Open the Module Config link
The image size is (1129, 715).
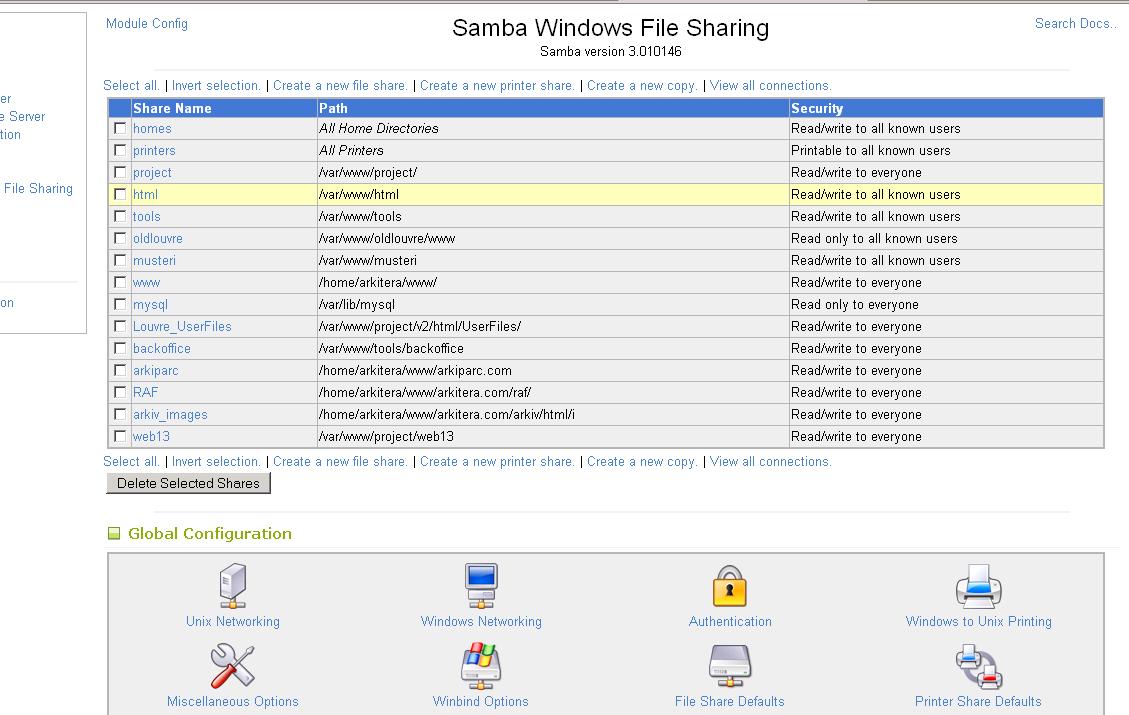[147, 24]
